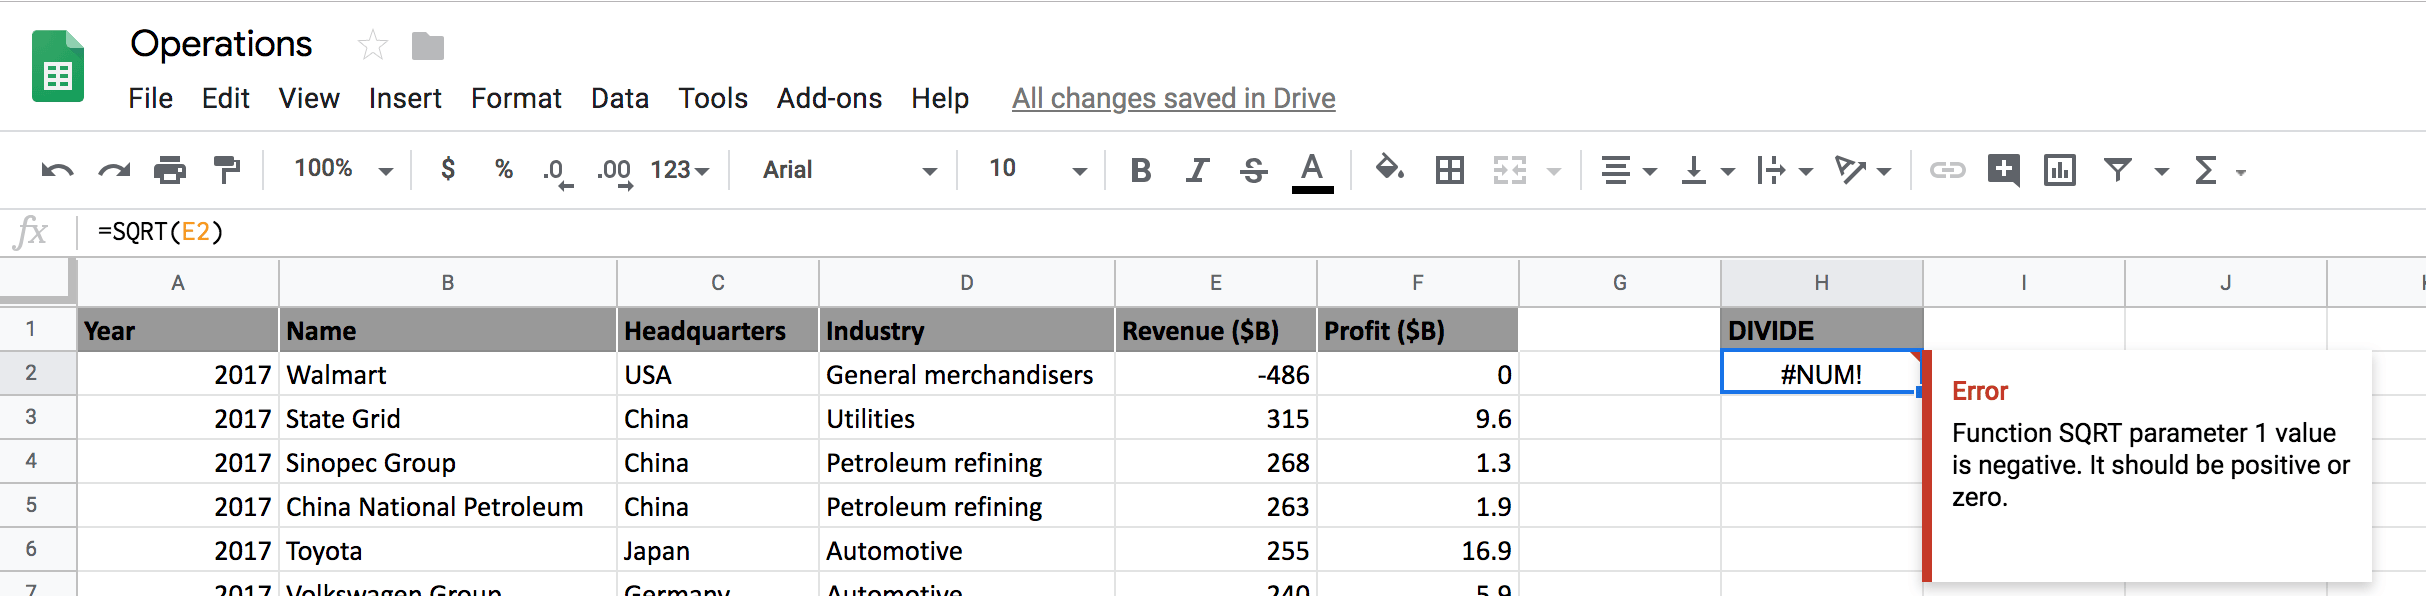Open the text color picker
The height and width of the screenshot is (596, 2426).
click(x=1312, y=172)
